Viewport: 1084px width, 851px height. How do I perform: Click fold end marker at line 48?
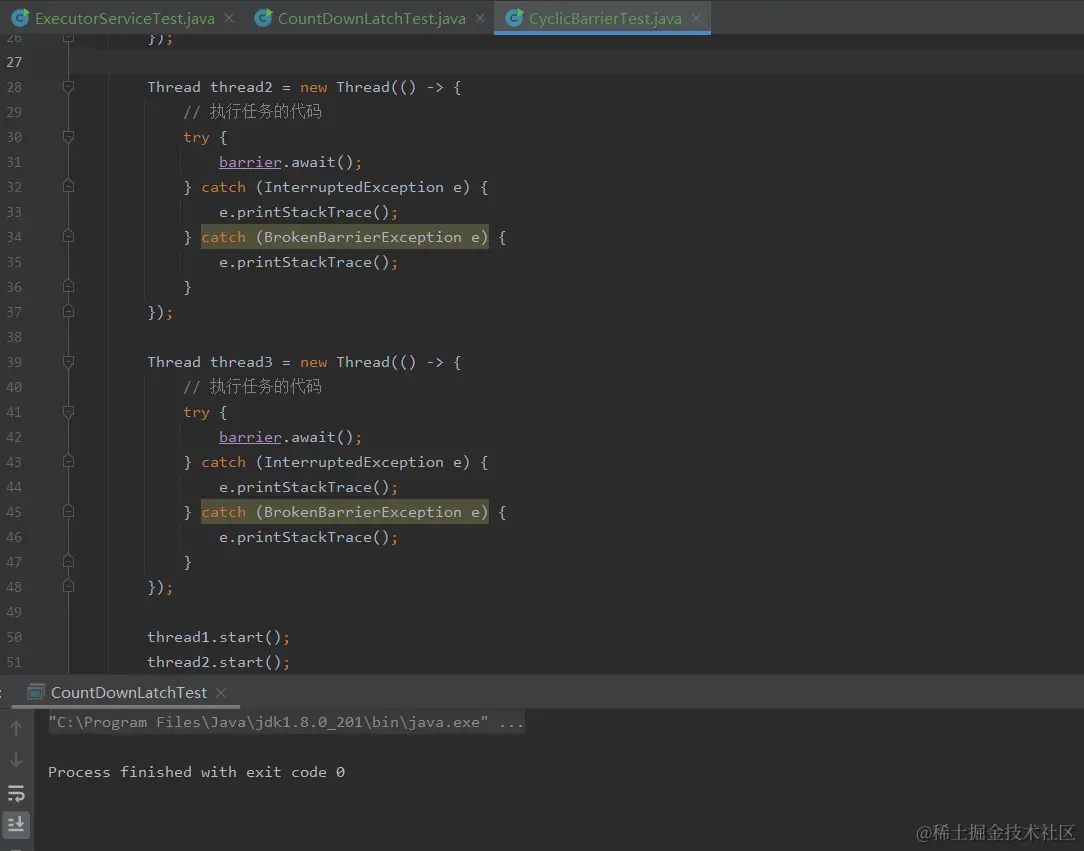(x=68, y=586)
